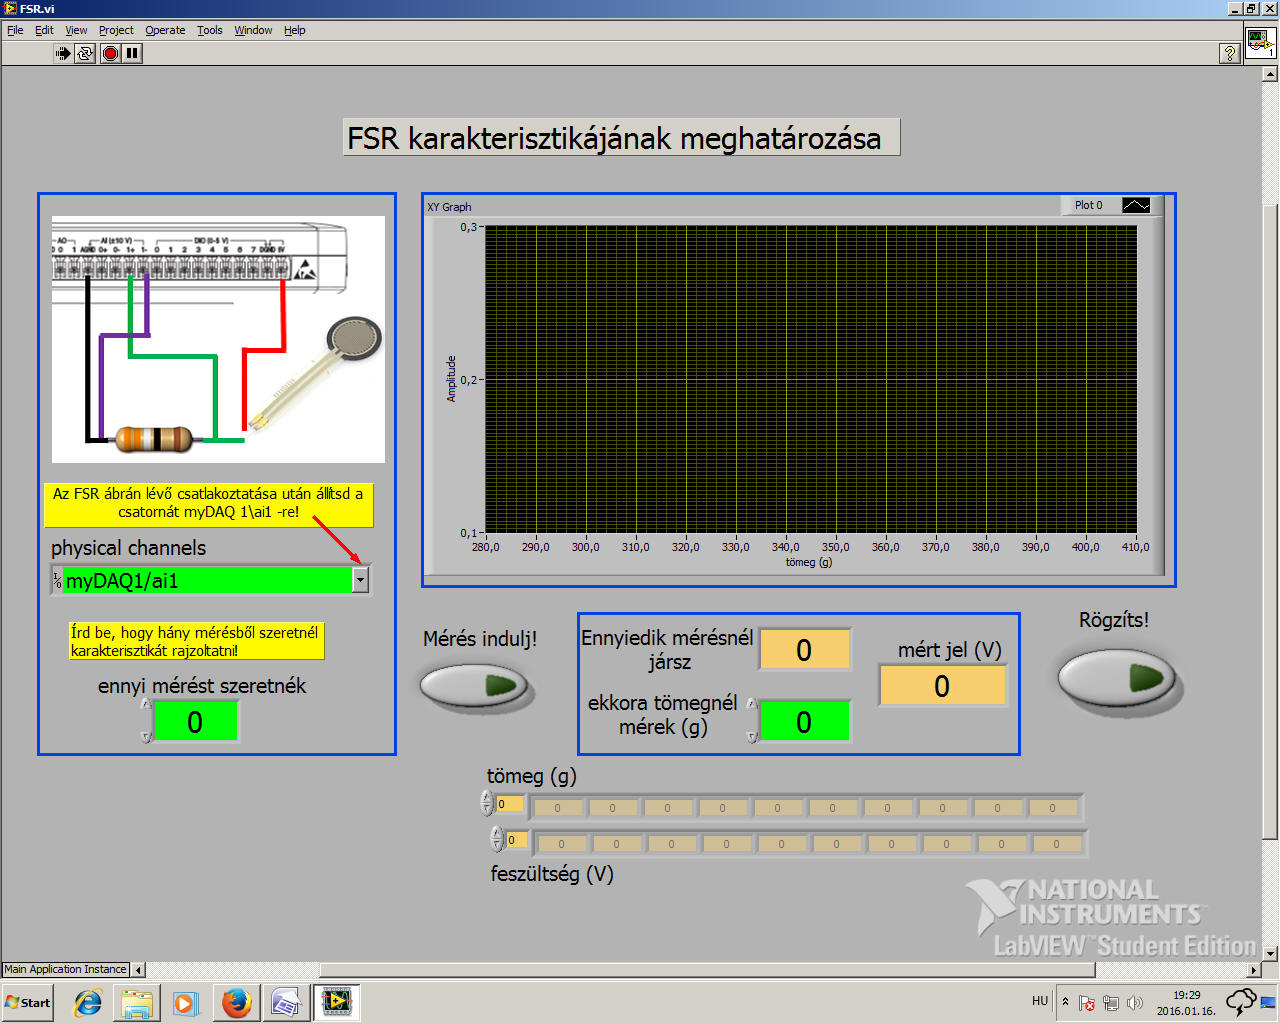Click the VI icon pane at top right

click(1259, 43)
